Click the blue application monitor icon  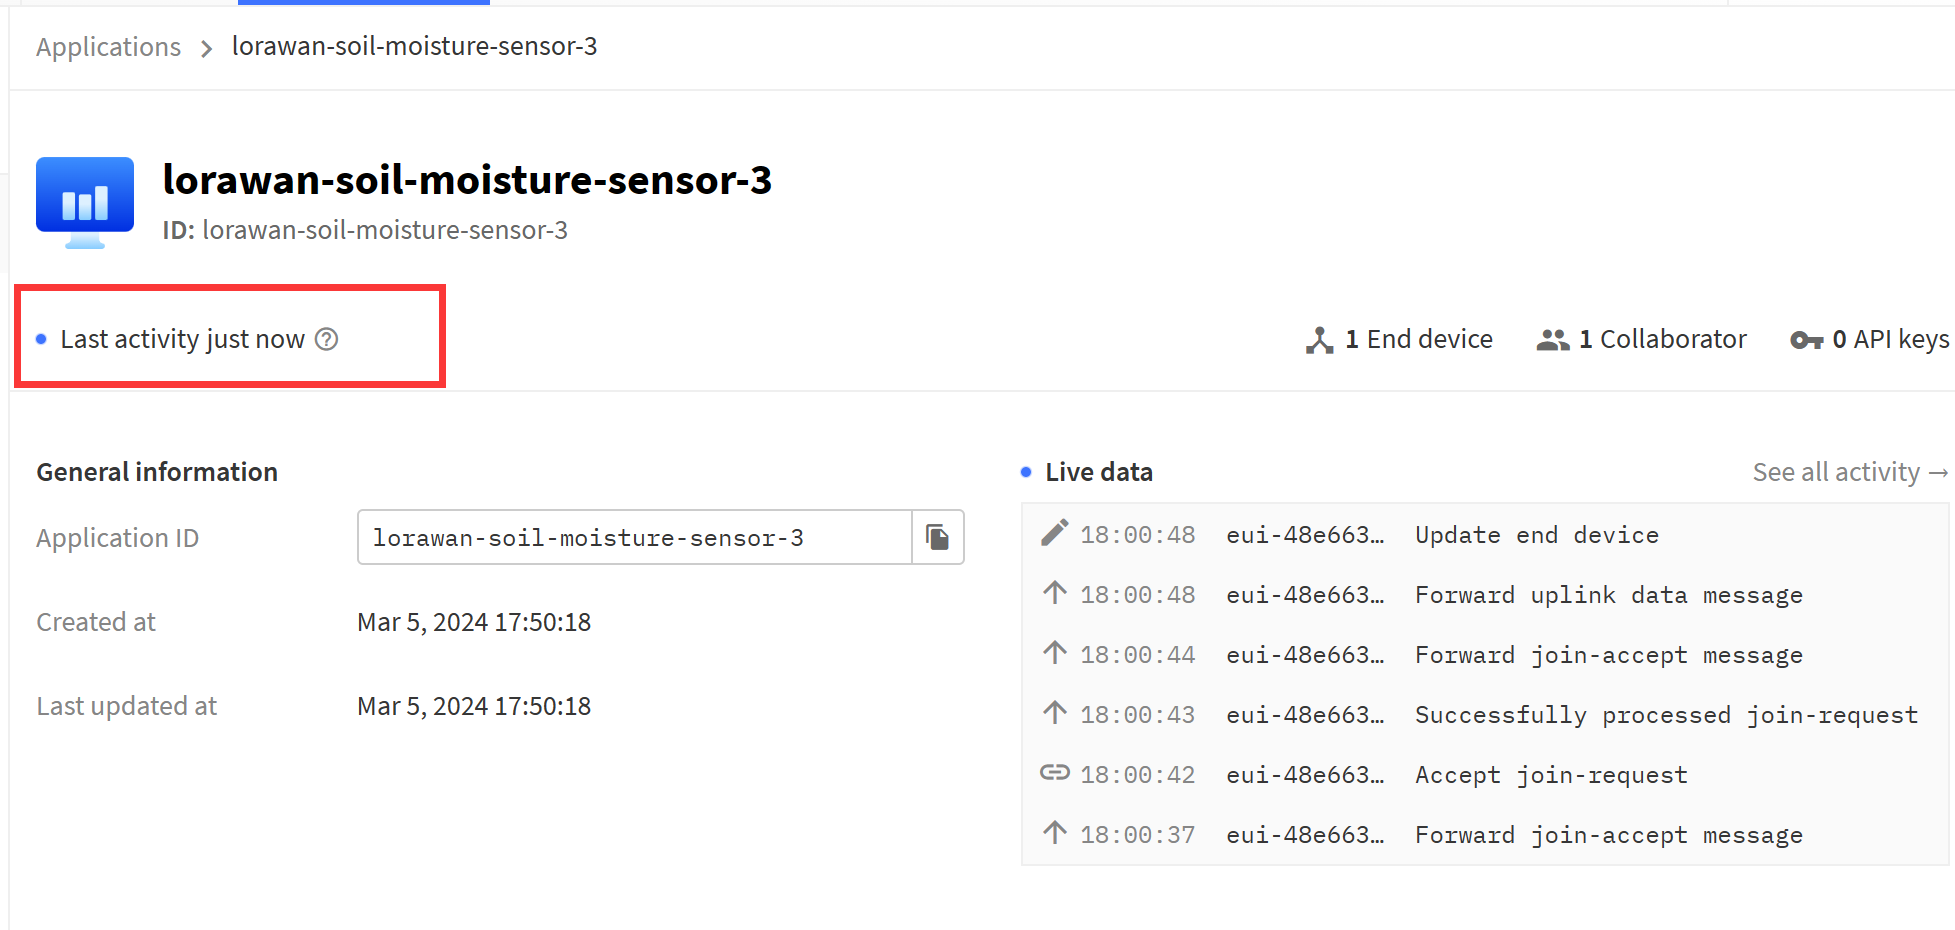pos(85,203)
